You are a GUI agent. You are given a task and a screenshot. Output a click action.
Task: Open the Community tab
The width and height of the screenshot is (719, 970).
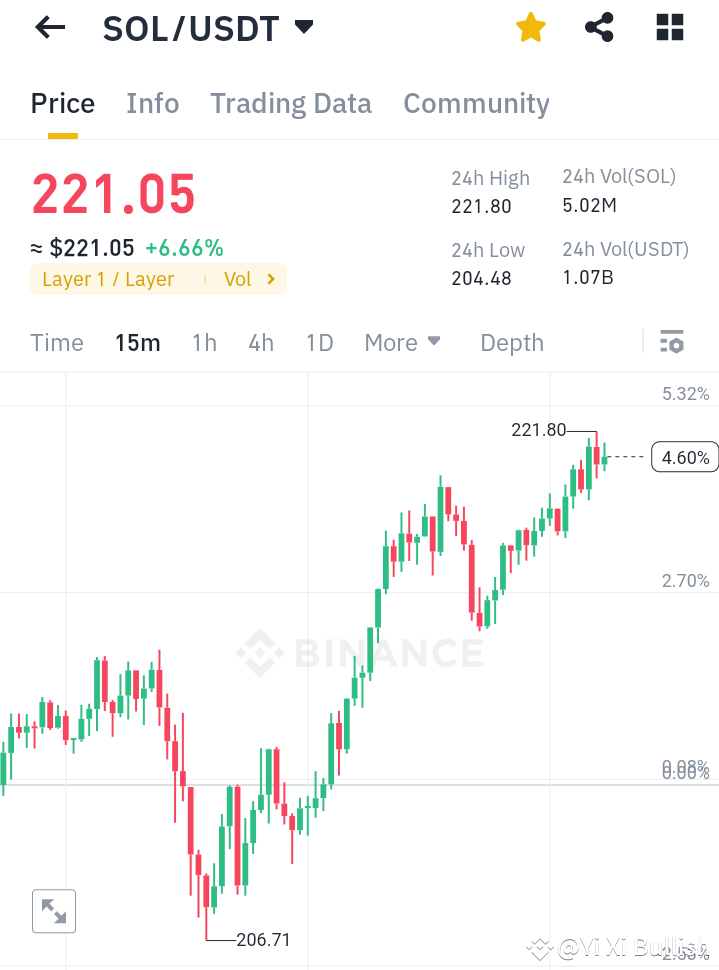click(x=476, y=103)
